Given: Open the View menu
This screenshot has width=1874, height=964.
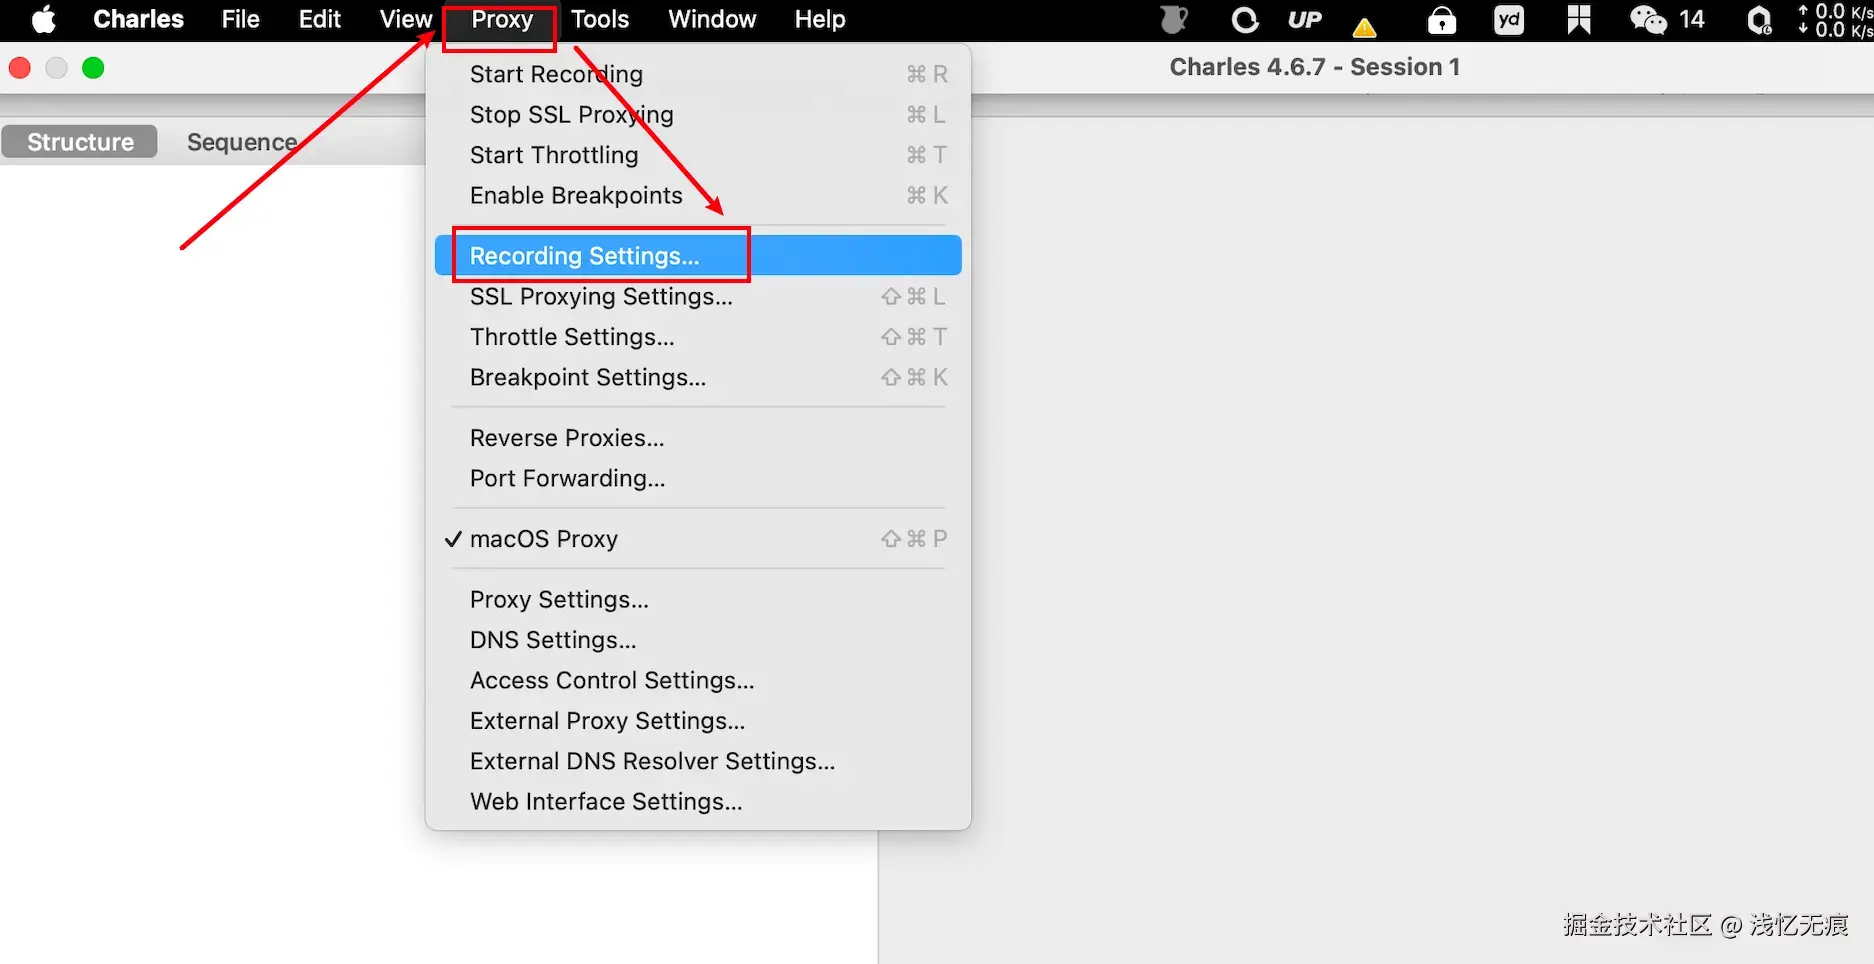Looking at the screenshot, I should coord(405,19).
